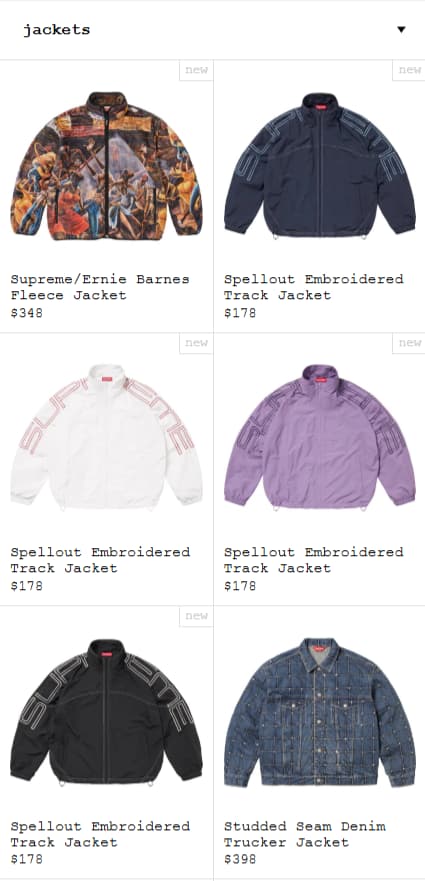Select the jackets category label
Screen dimensions: 425x881
tap(56, 30)
